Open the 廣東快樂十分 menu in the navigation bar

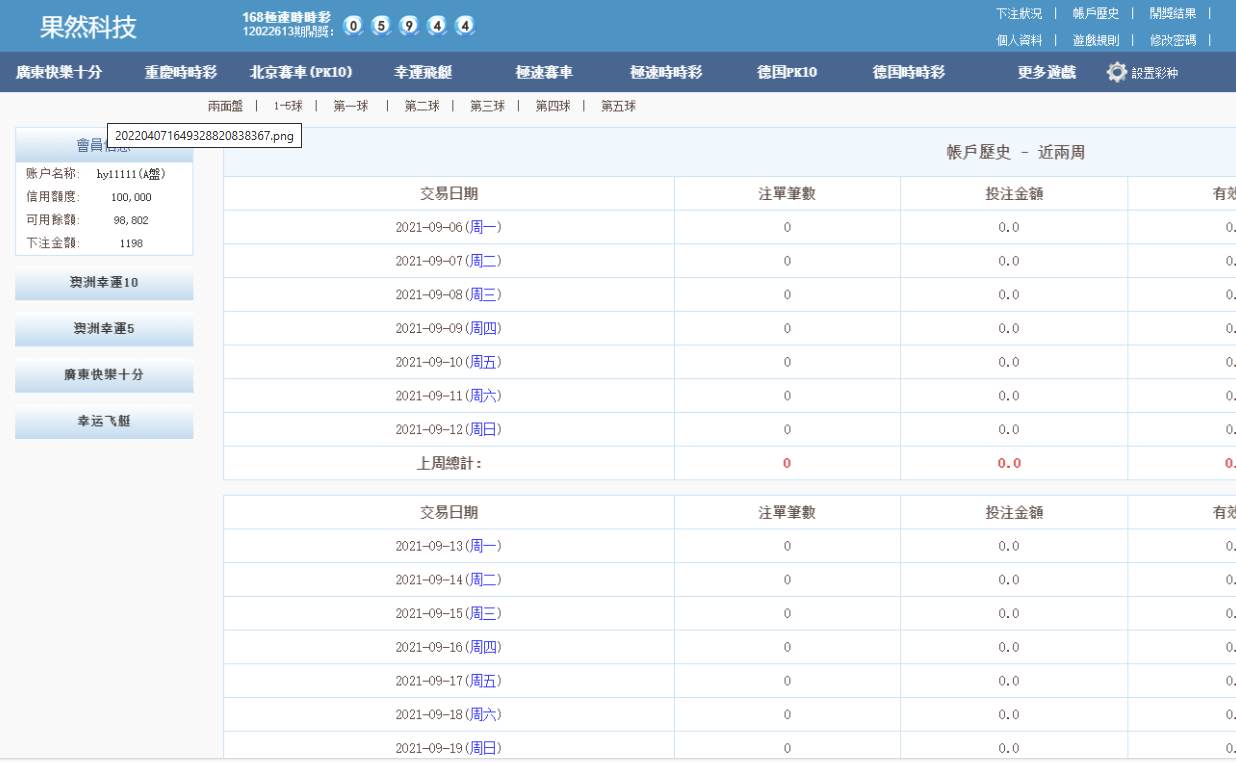coord(59,72)
